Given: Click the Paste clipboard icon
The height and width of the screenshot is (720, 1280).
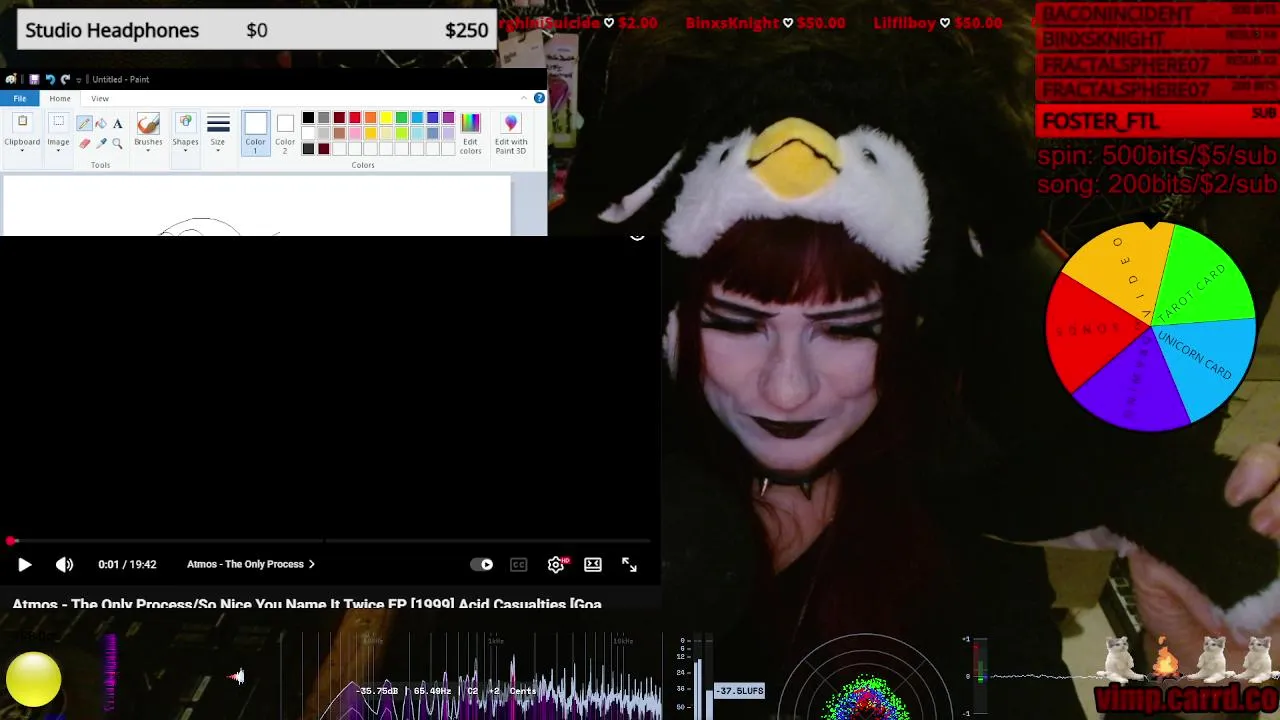Looking at the screenshot, I should 22,123.
